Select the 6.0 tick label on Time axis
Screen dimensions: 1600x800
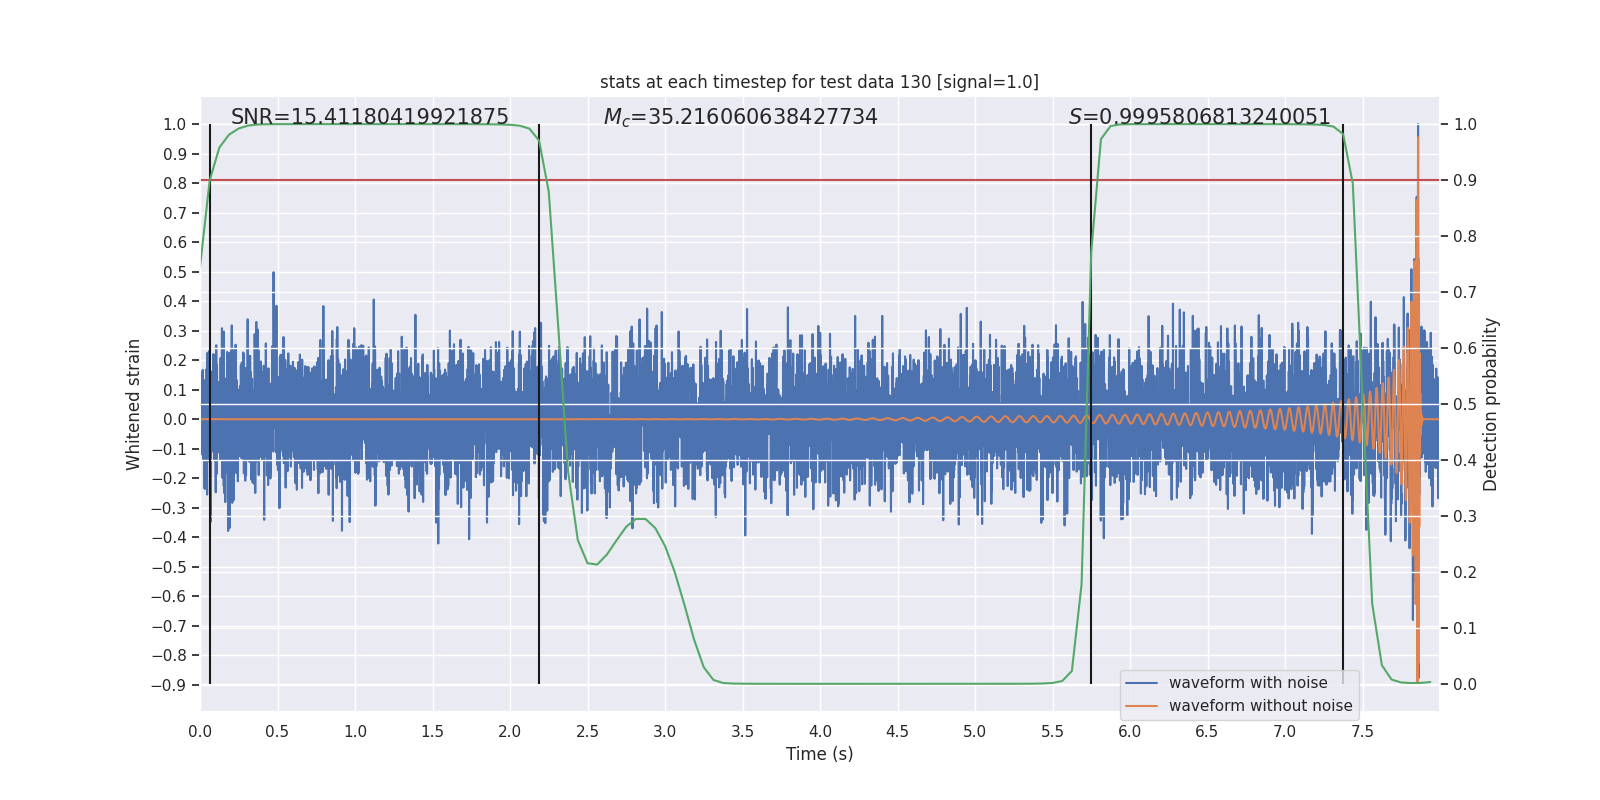pyautogui.click(x=1130, y=731)
